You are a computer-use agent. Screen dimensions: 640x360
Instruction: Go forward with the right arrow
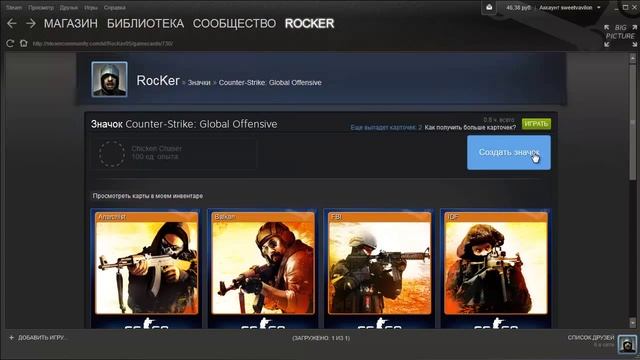pos(31,24)
